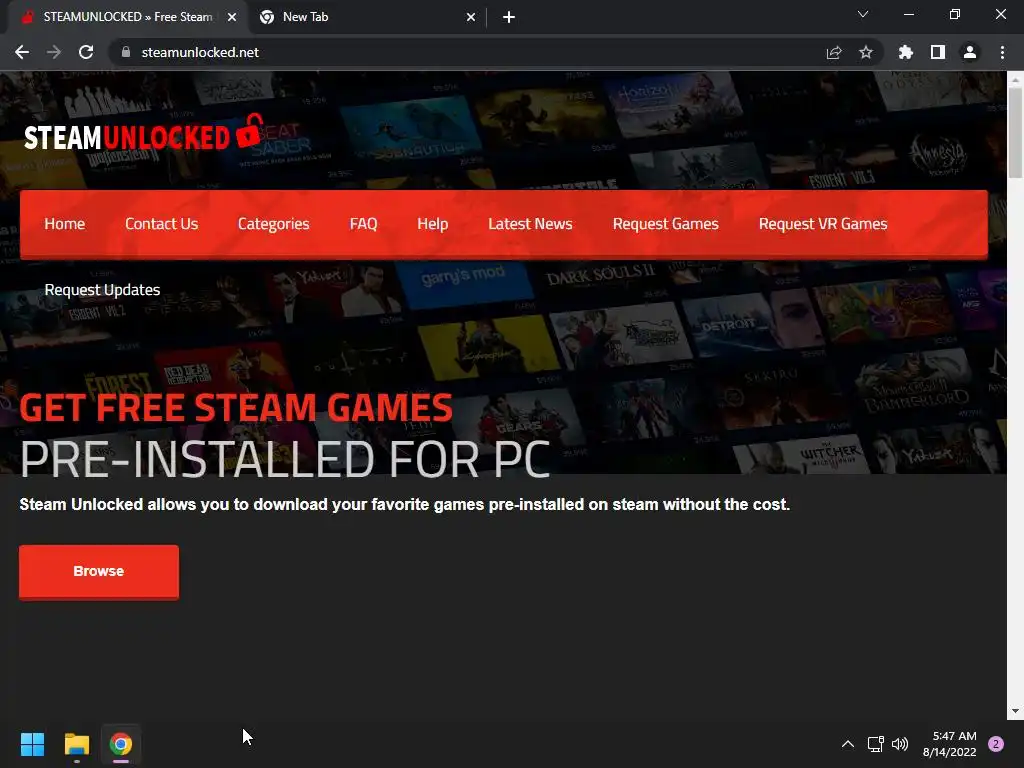Screen dimensions: 1024x768
Task: Open the Chrome three-dot menu
Action: click(x=1002, y=52)
